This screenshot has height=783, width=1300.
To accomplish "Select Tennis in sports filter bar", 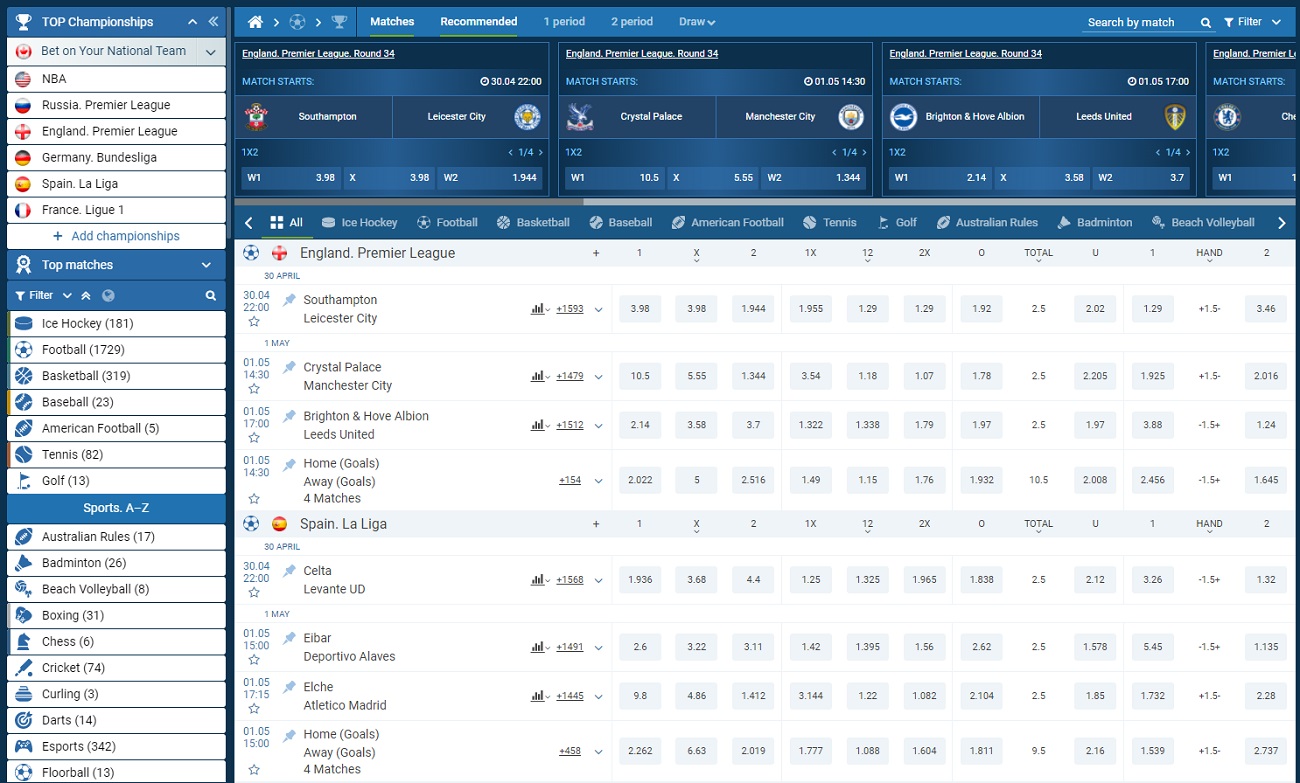I will pos(830,223).
